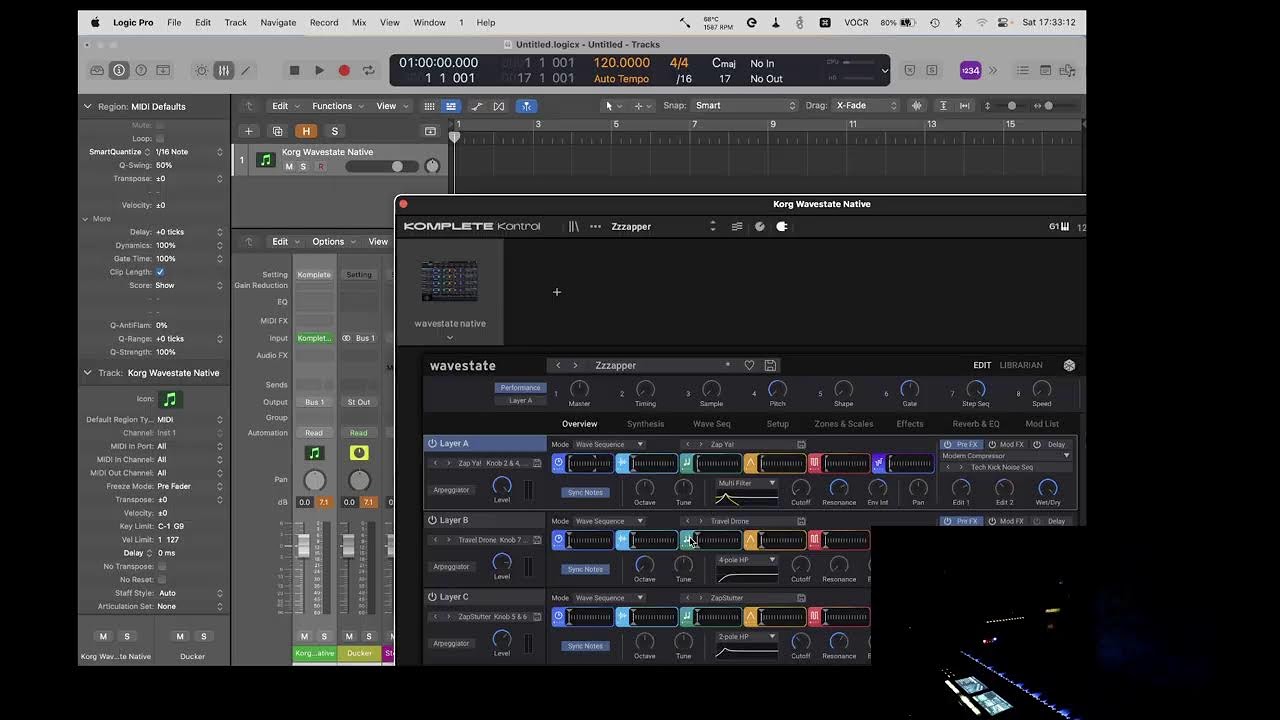The width and height of the screenshot is (1280, 720).
Task: Open the Drag X-Fade dropdown
Action: coord(864,106)
